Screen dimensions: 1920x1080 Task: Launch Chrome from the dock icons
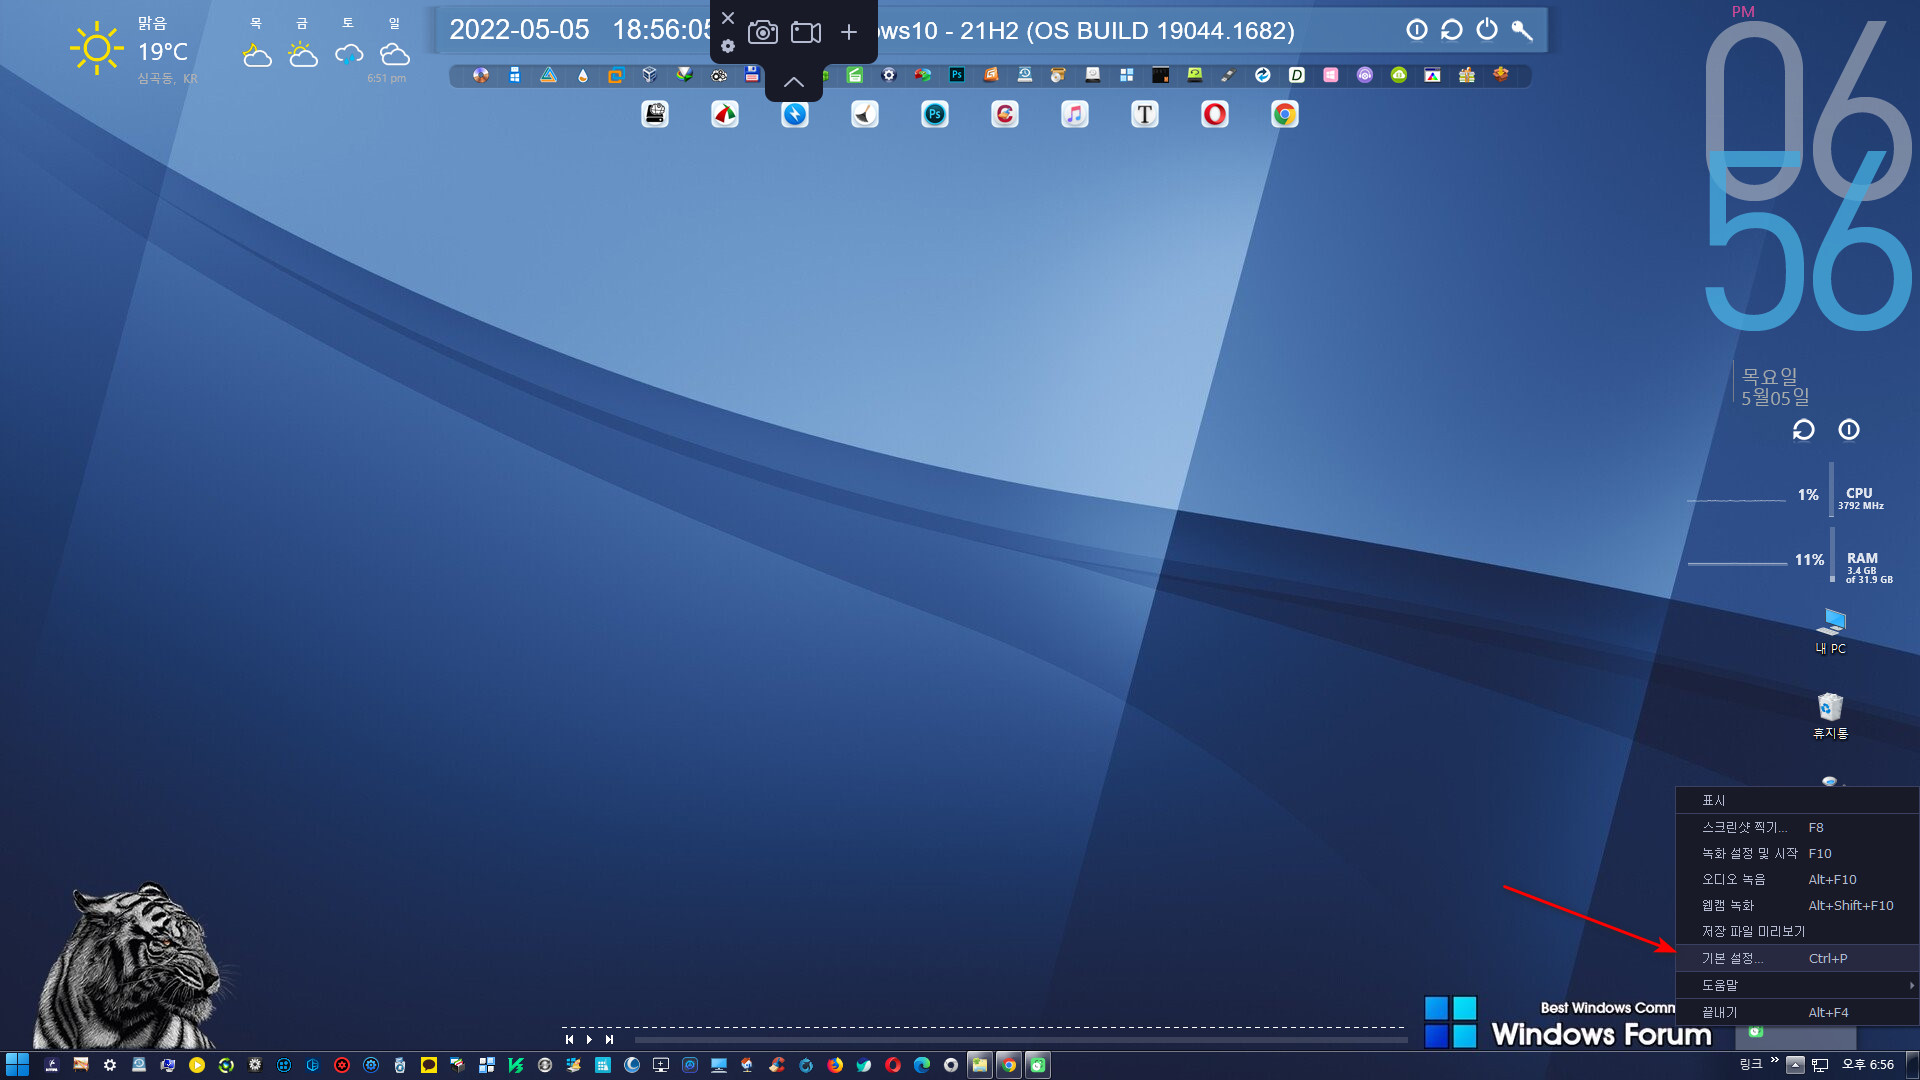tap(1285, 114)
